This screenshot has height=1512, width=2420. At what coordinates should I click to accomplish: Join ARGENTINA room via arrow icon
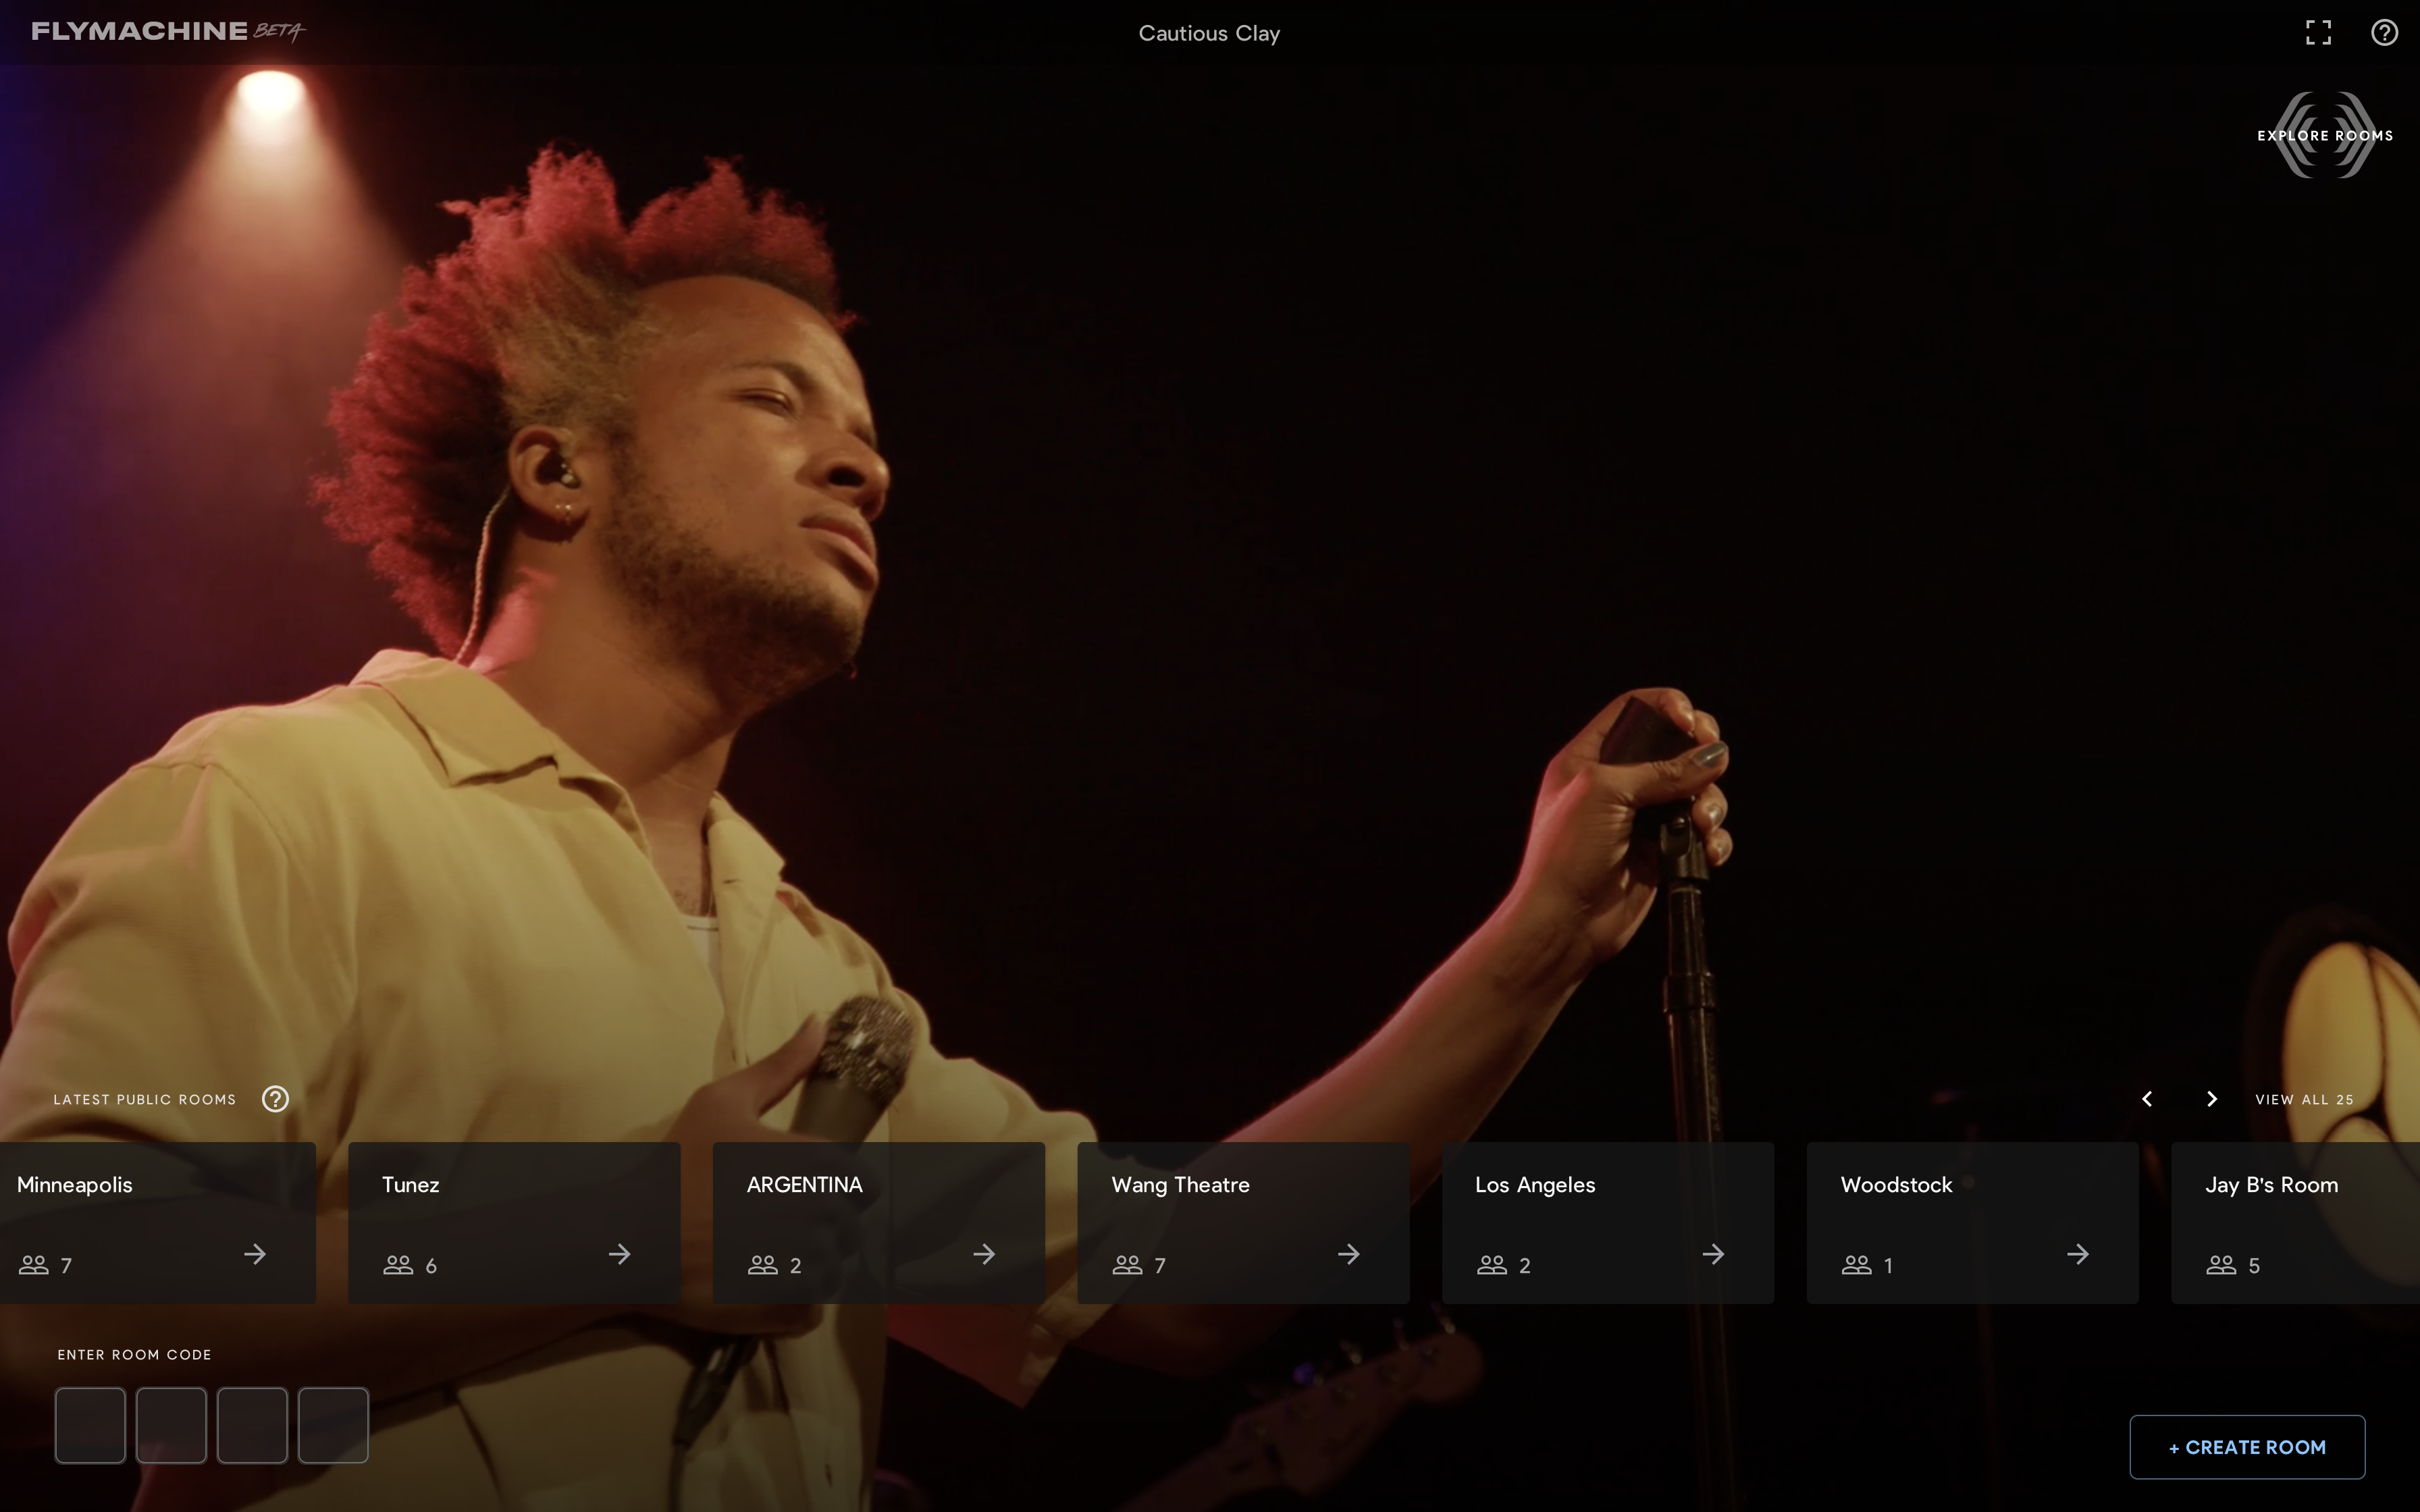984,1254
